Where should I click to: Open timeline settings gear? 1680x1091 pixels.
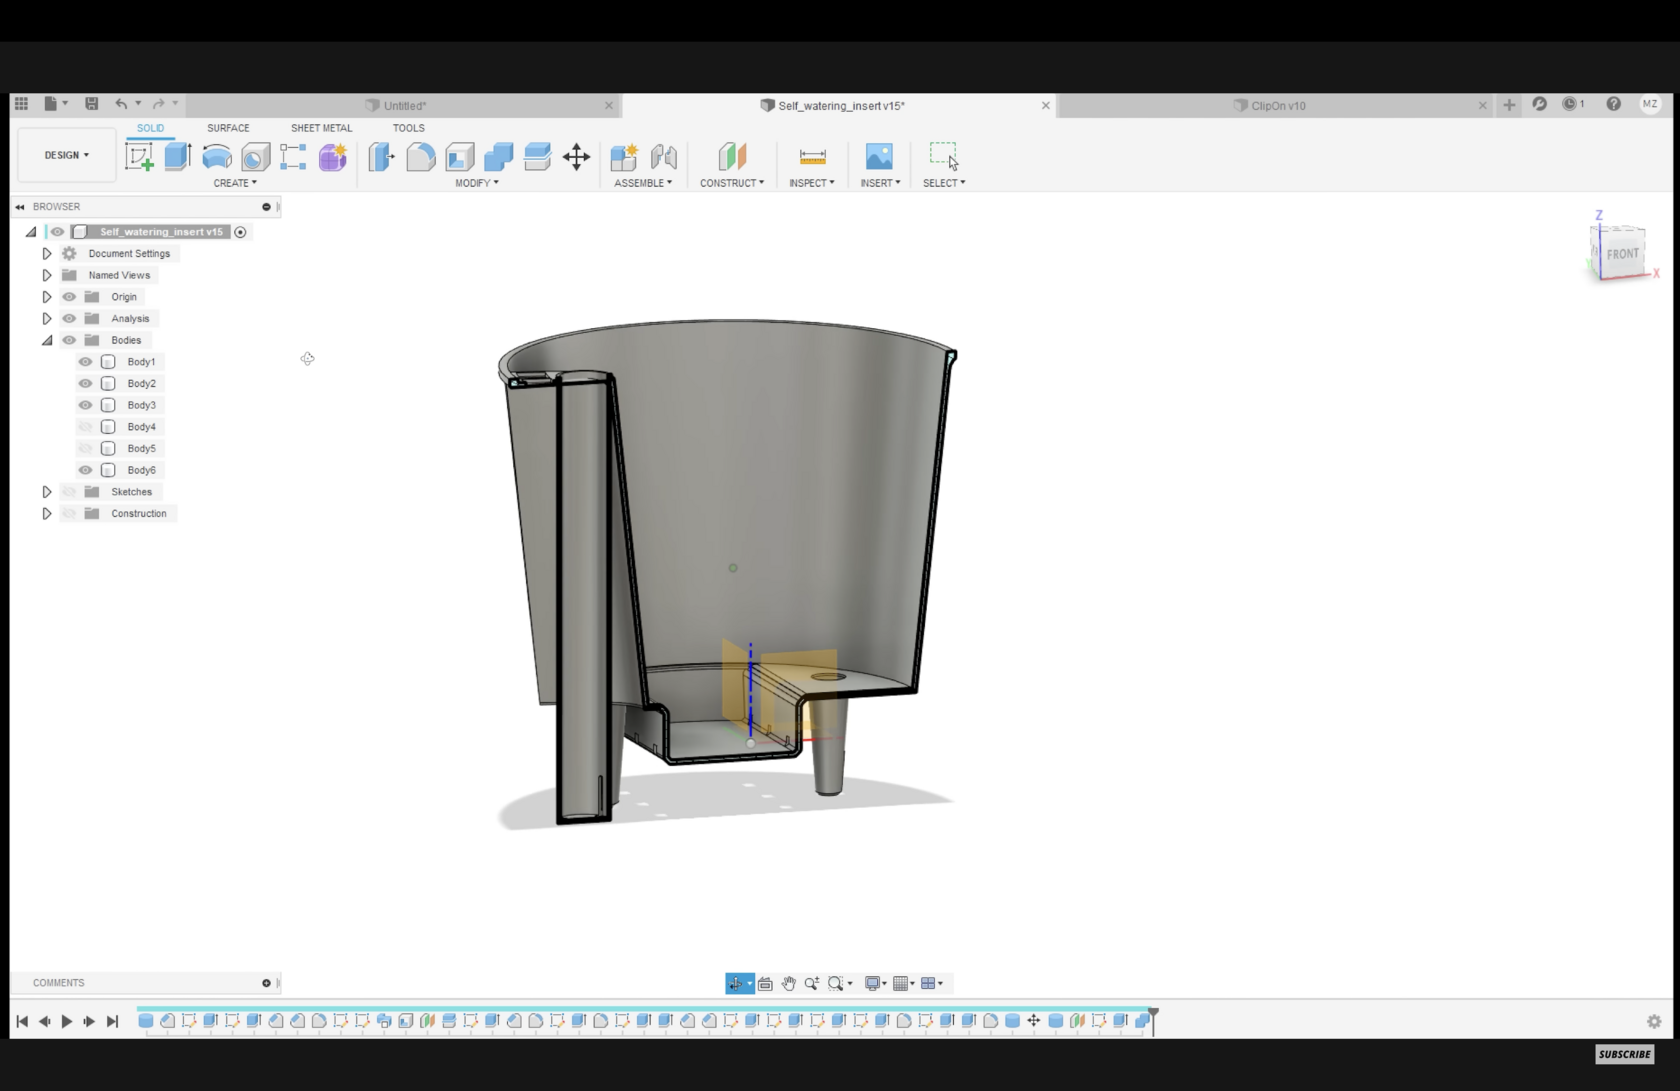(1654, 1021)
